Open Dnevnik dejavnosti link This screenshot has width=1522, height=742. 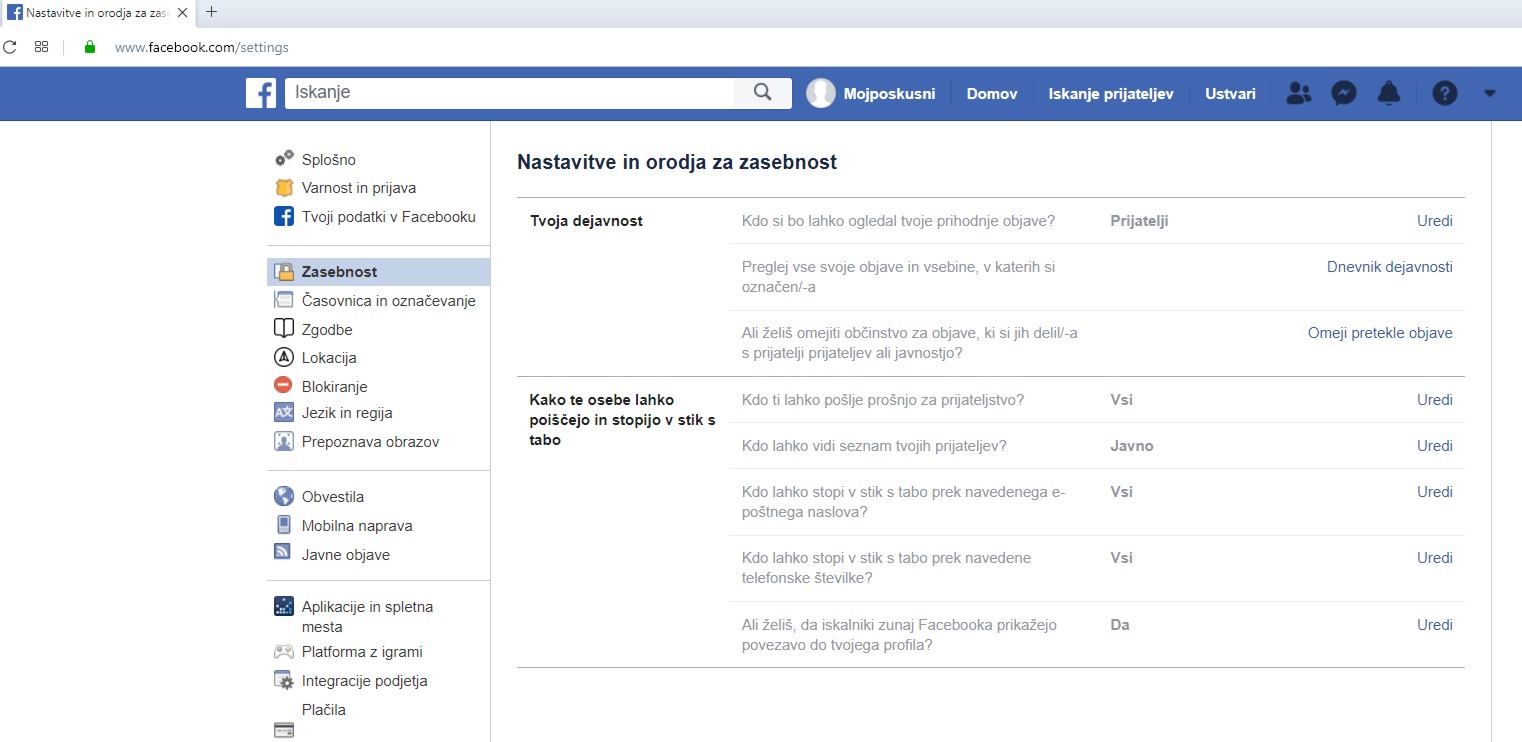coord(1389,267)
